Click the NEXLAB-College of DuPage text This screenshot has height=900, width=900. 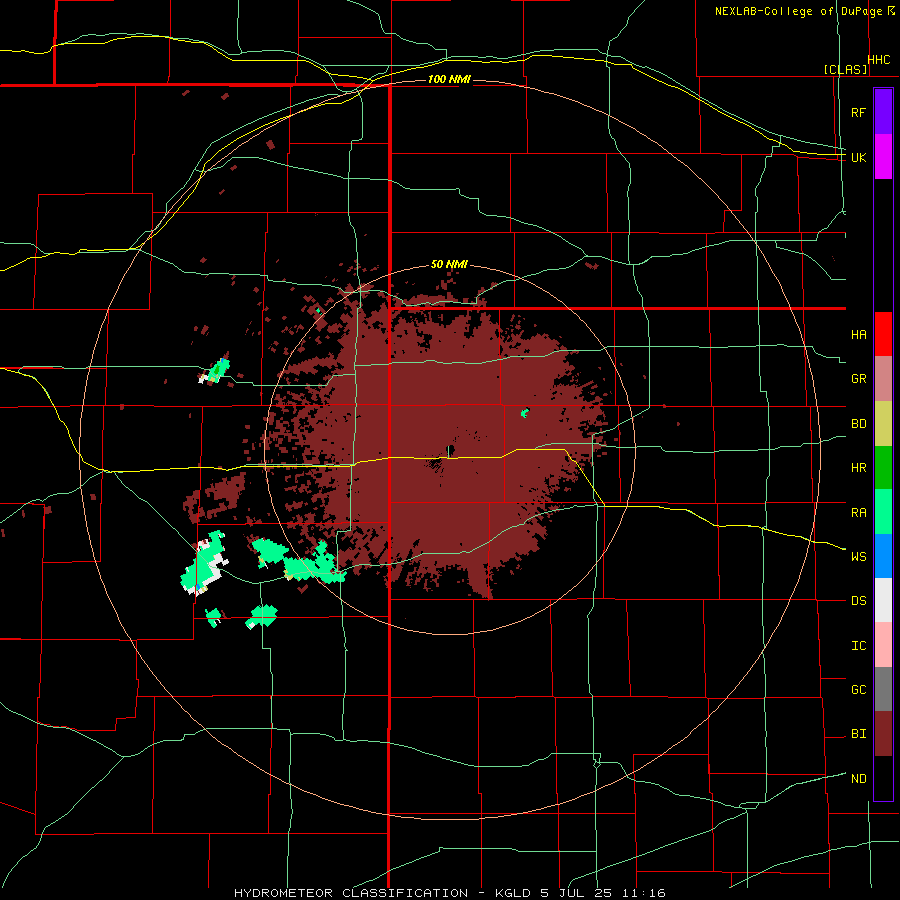click(800, 11)
